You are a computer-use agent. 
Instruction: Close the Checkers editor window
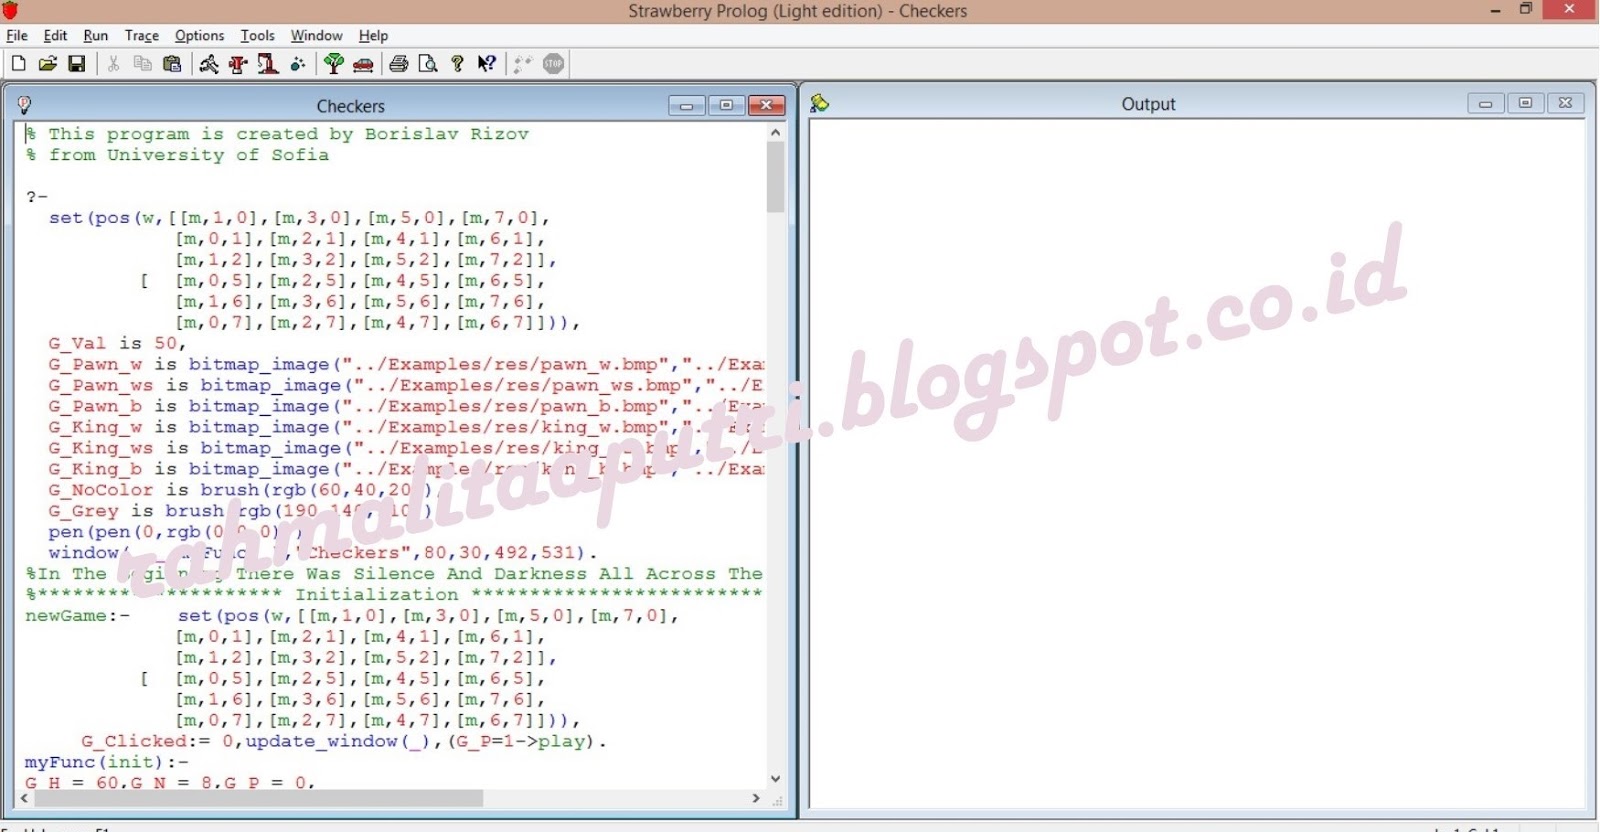[x=766, y=105]
